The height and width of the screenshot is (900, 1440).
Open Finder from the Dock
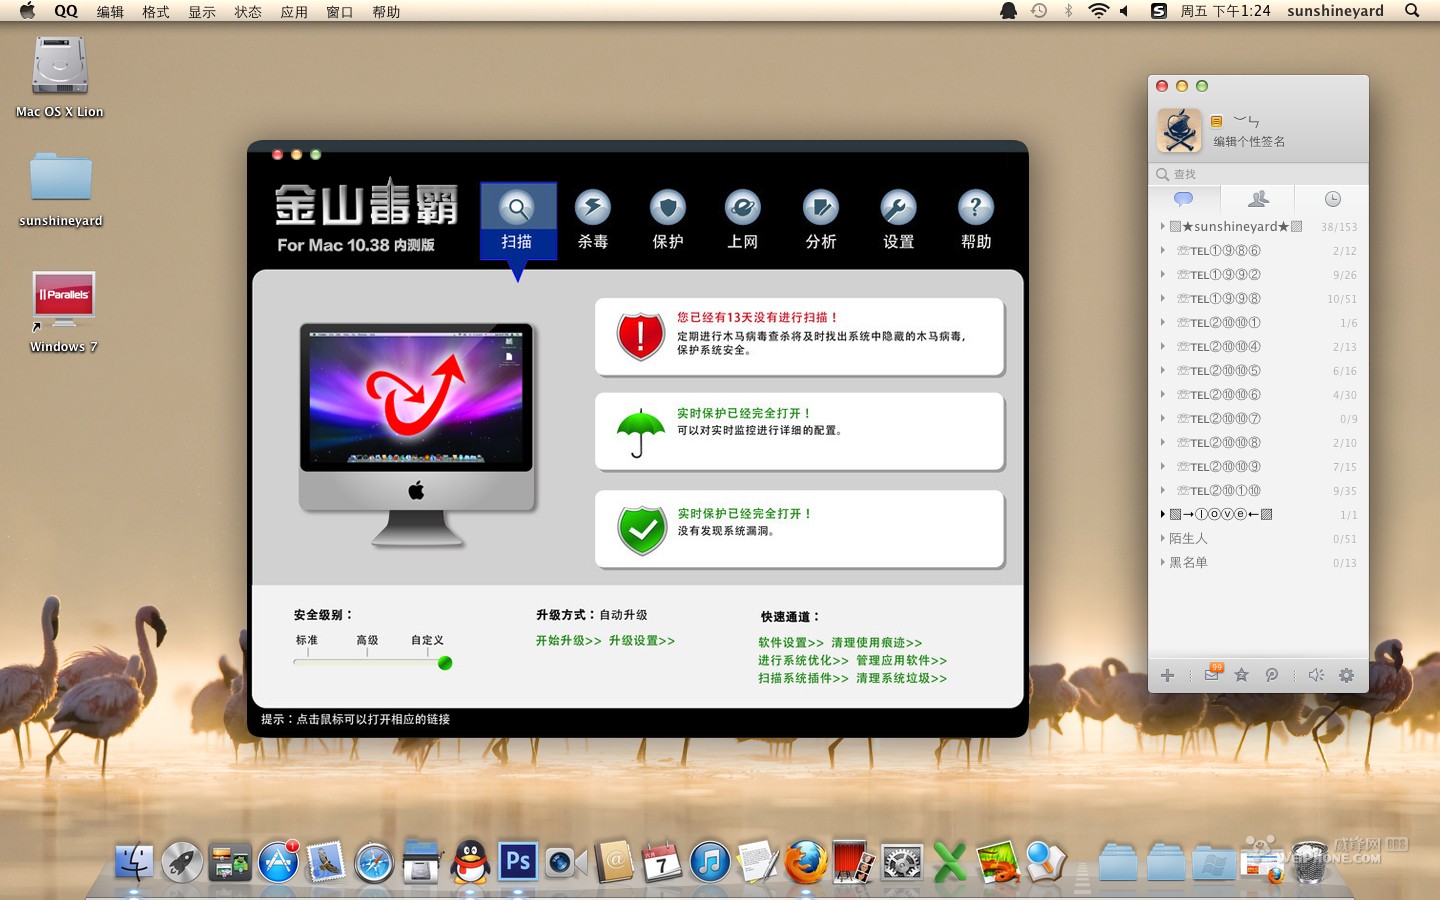click(134, 862)
